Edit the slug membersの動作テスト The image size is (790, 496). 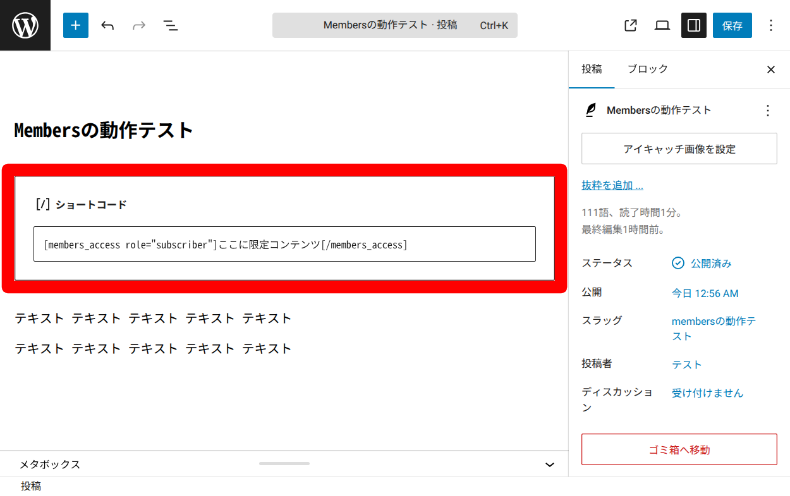713,329
